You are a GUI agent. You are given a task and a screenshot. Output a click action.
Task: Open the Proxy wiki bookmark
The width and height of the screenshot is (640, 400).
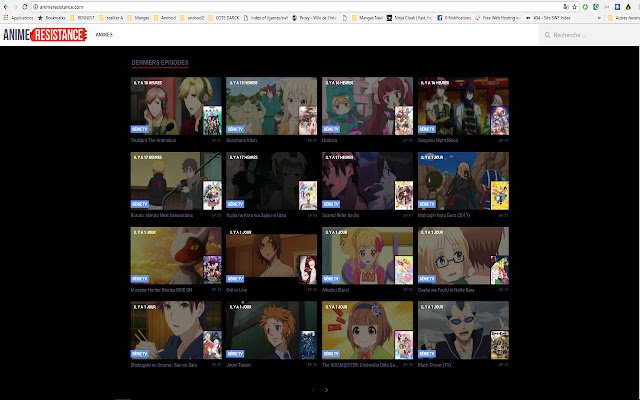click(x=314, y=18)
